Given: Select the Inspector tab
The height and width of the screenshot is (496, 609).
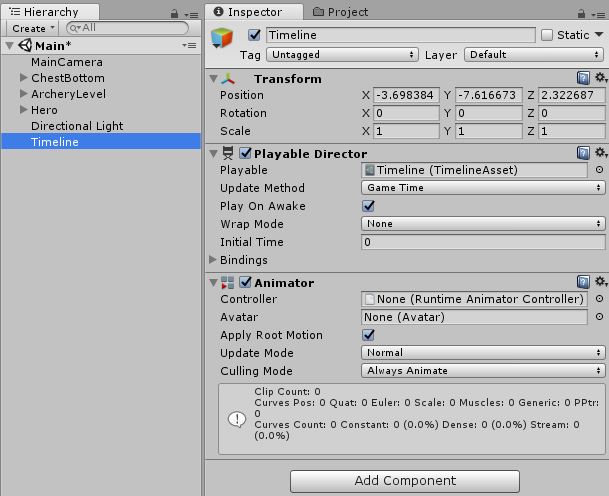Looking at the screenshot, I should [254, 12].
